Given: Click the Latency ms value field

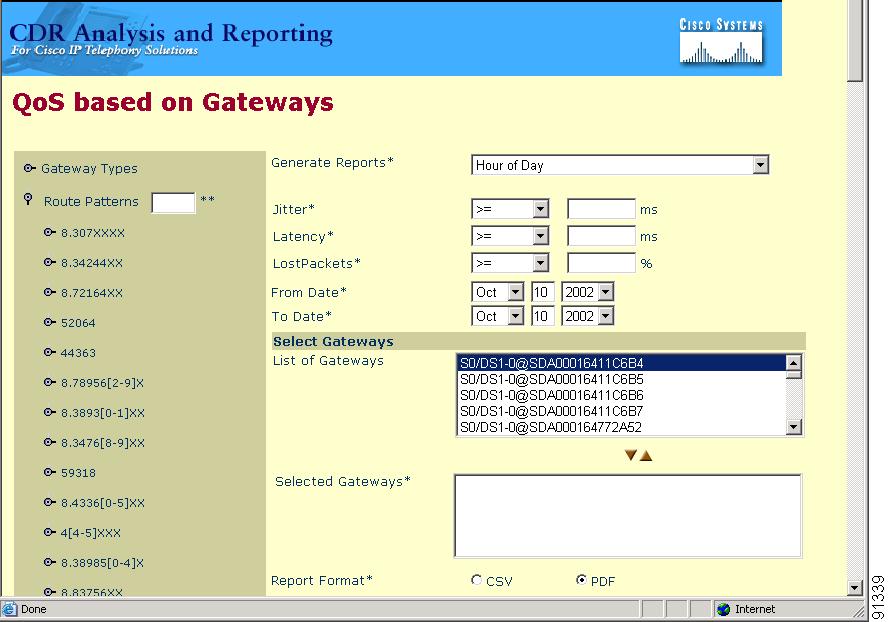Looking at the screenshot, I should tap(601, 236).
